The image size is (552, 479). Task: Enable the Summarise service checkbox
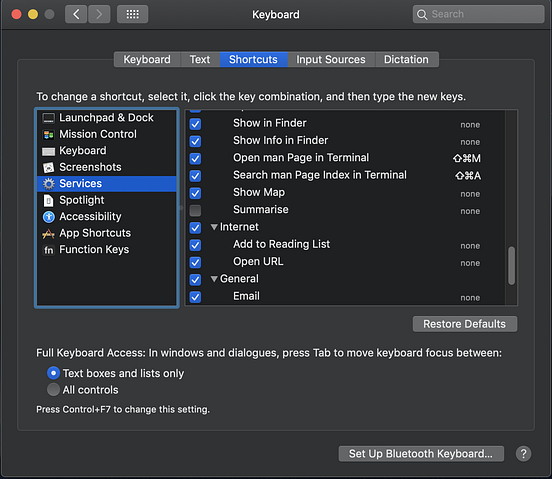click(x=195, y=210)
